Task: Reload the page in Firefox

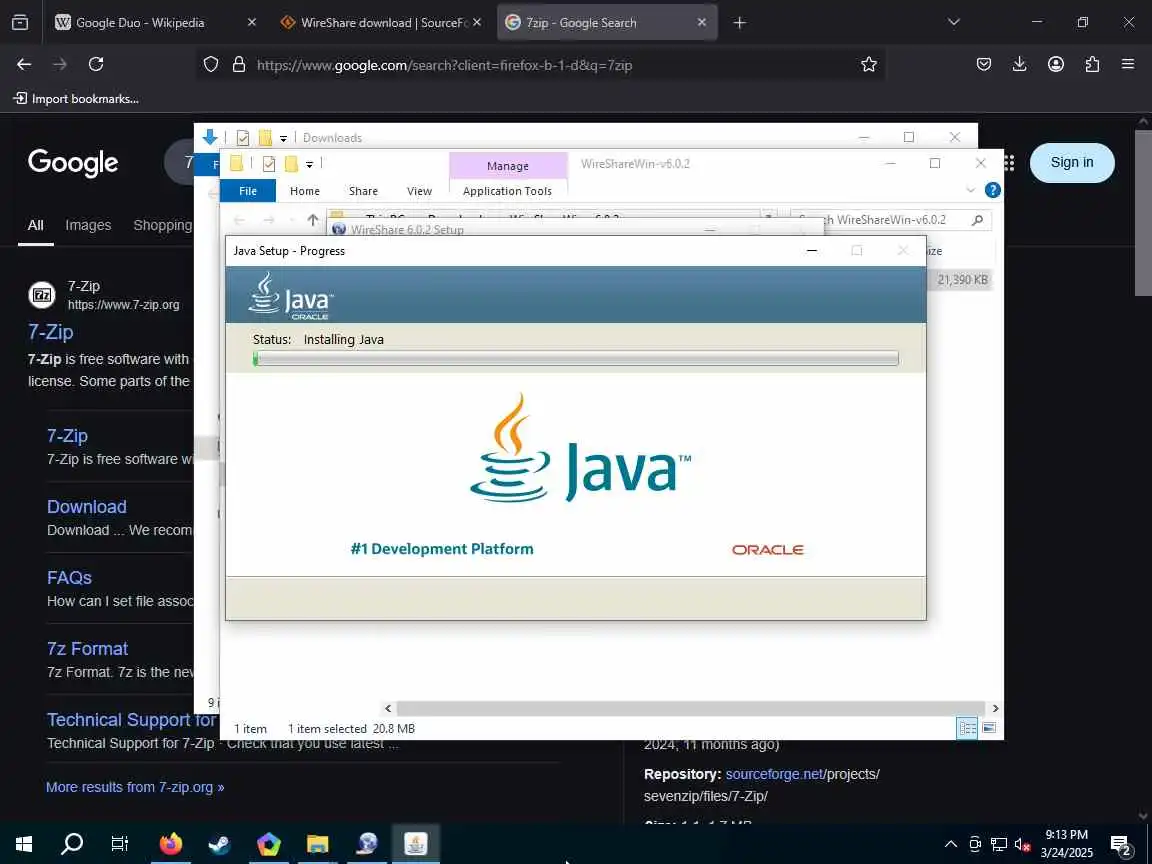Action: click(96, 65)
